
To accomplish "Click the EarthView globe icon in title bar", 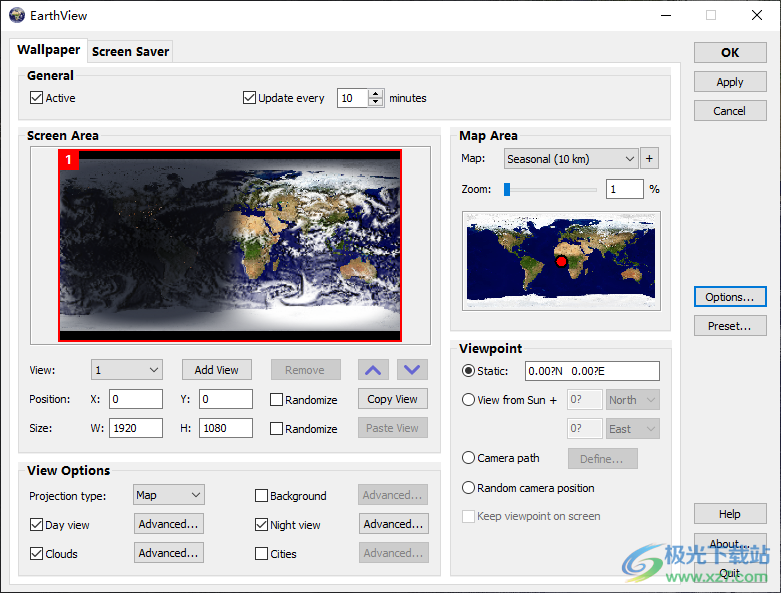I will [16, 15].
